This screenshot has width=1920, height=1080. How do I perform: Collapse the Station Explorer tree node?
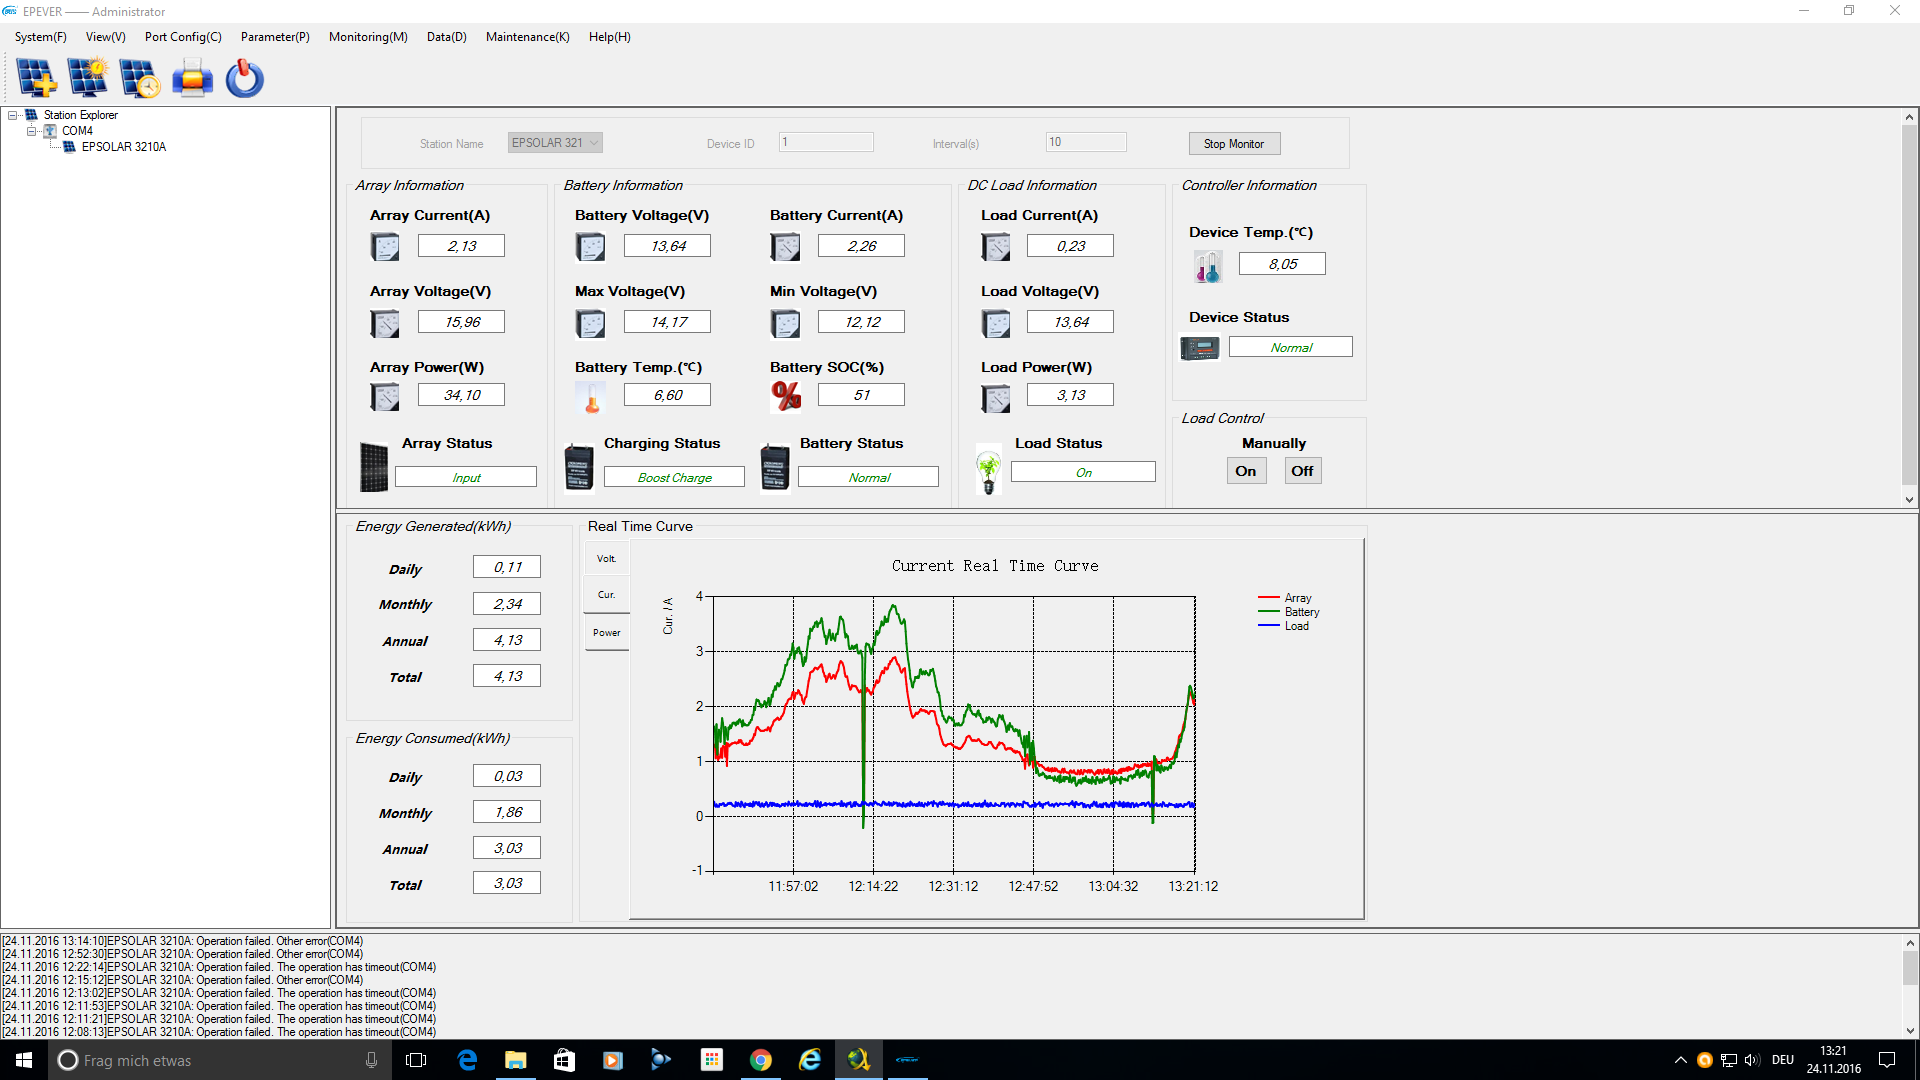(13, 115)
